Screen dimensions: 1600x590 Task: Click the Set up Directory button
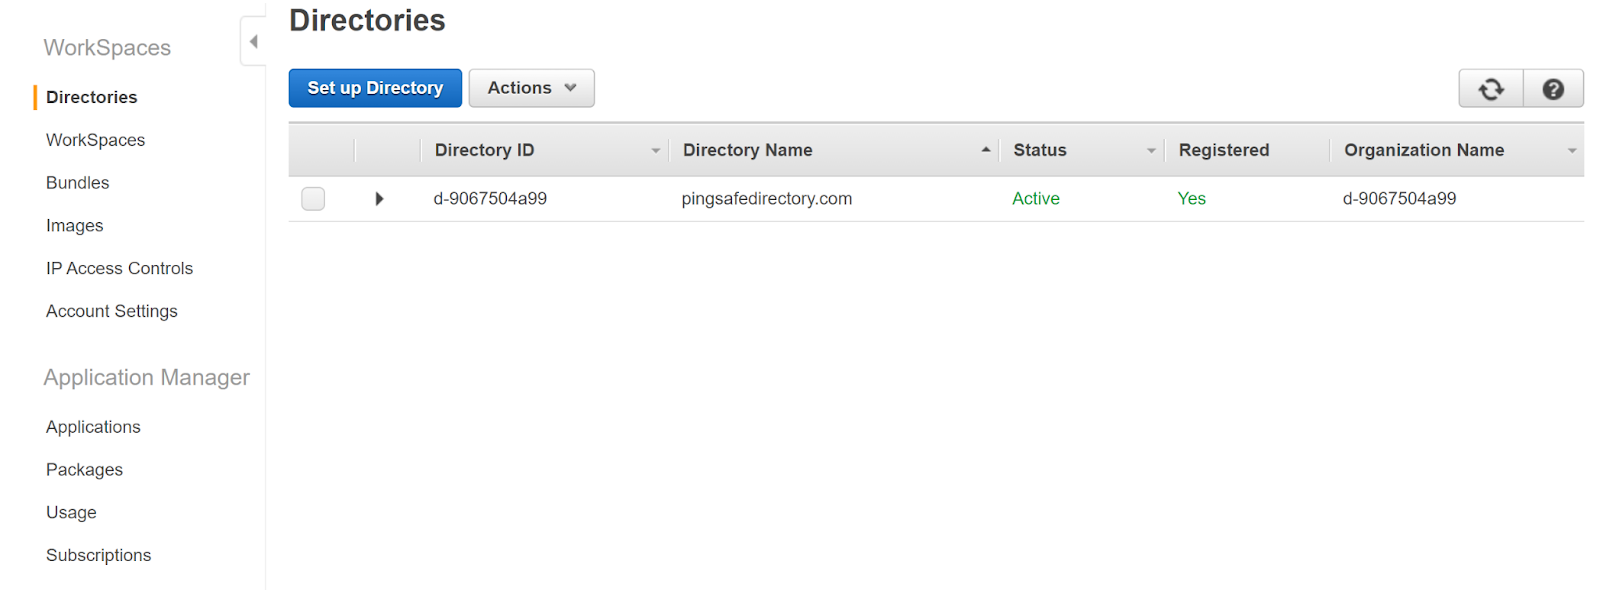[x=375, y=88]
